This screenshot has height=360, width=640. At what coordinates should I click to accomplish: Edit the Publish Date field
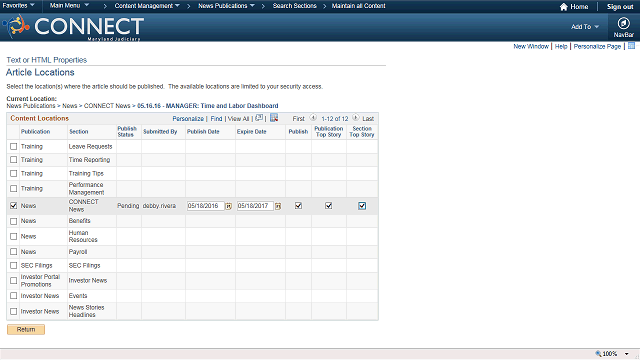[x=205, y=206]
